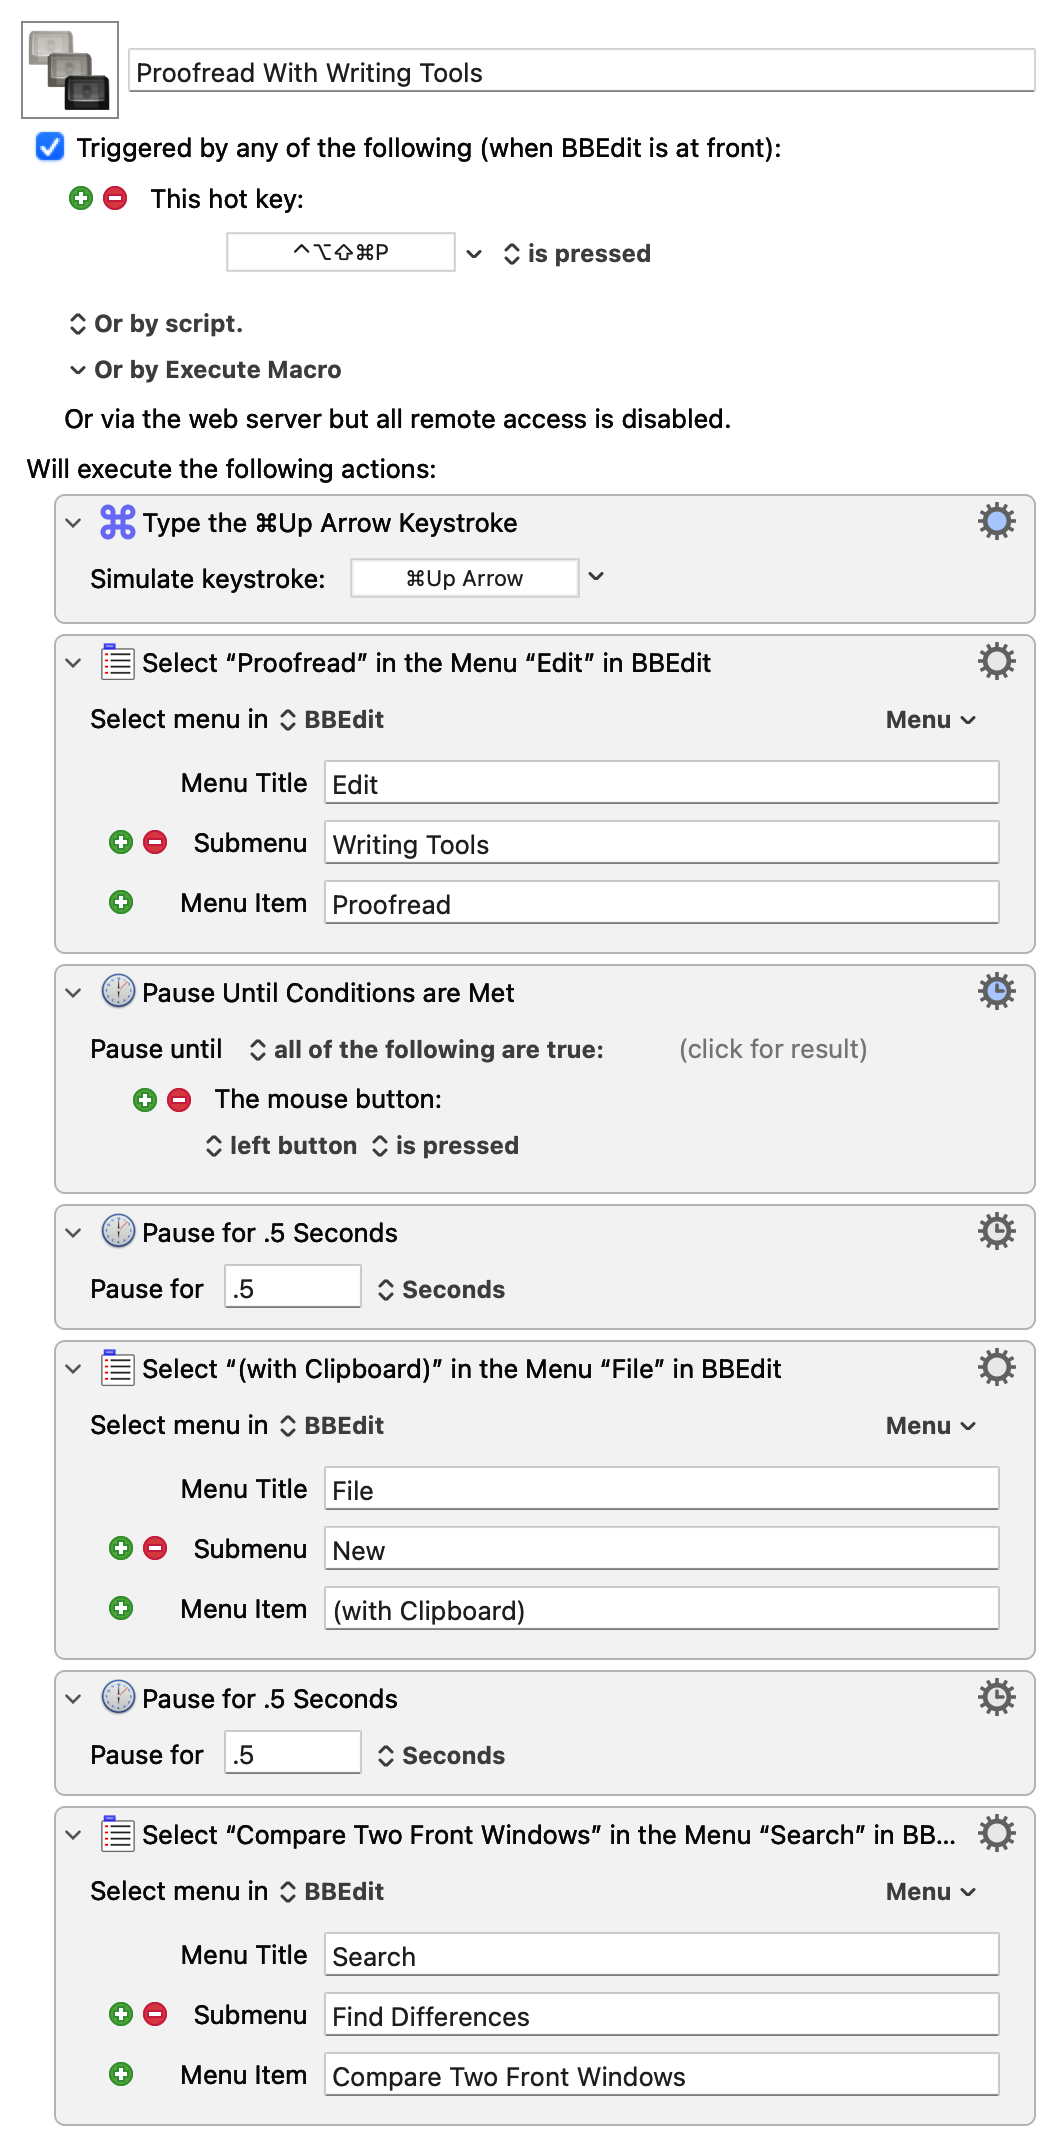The width and height of the screenshot is (1056, 2147).
Task: Click the clock gear icon on first Pause action
Action: (996, 1231)
